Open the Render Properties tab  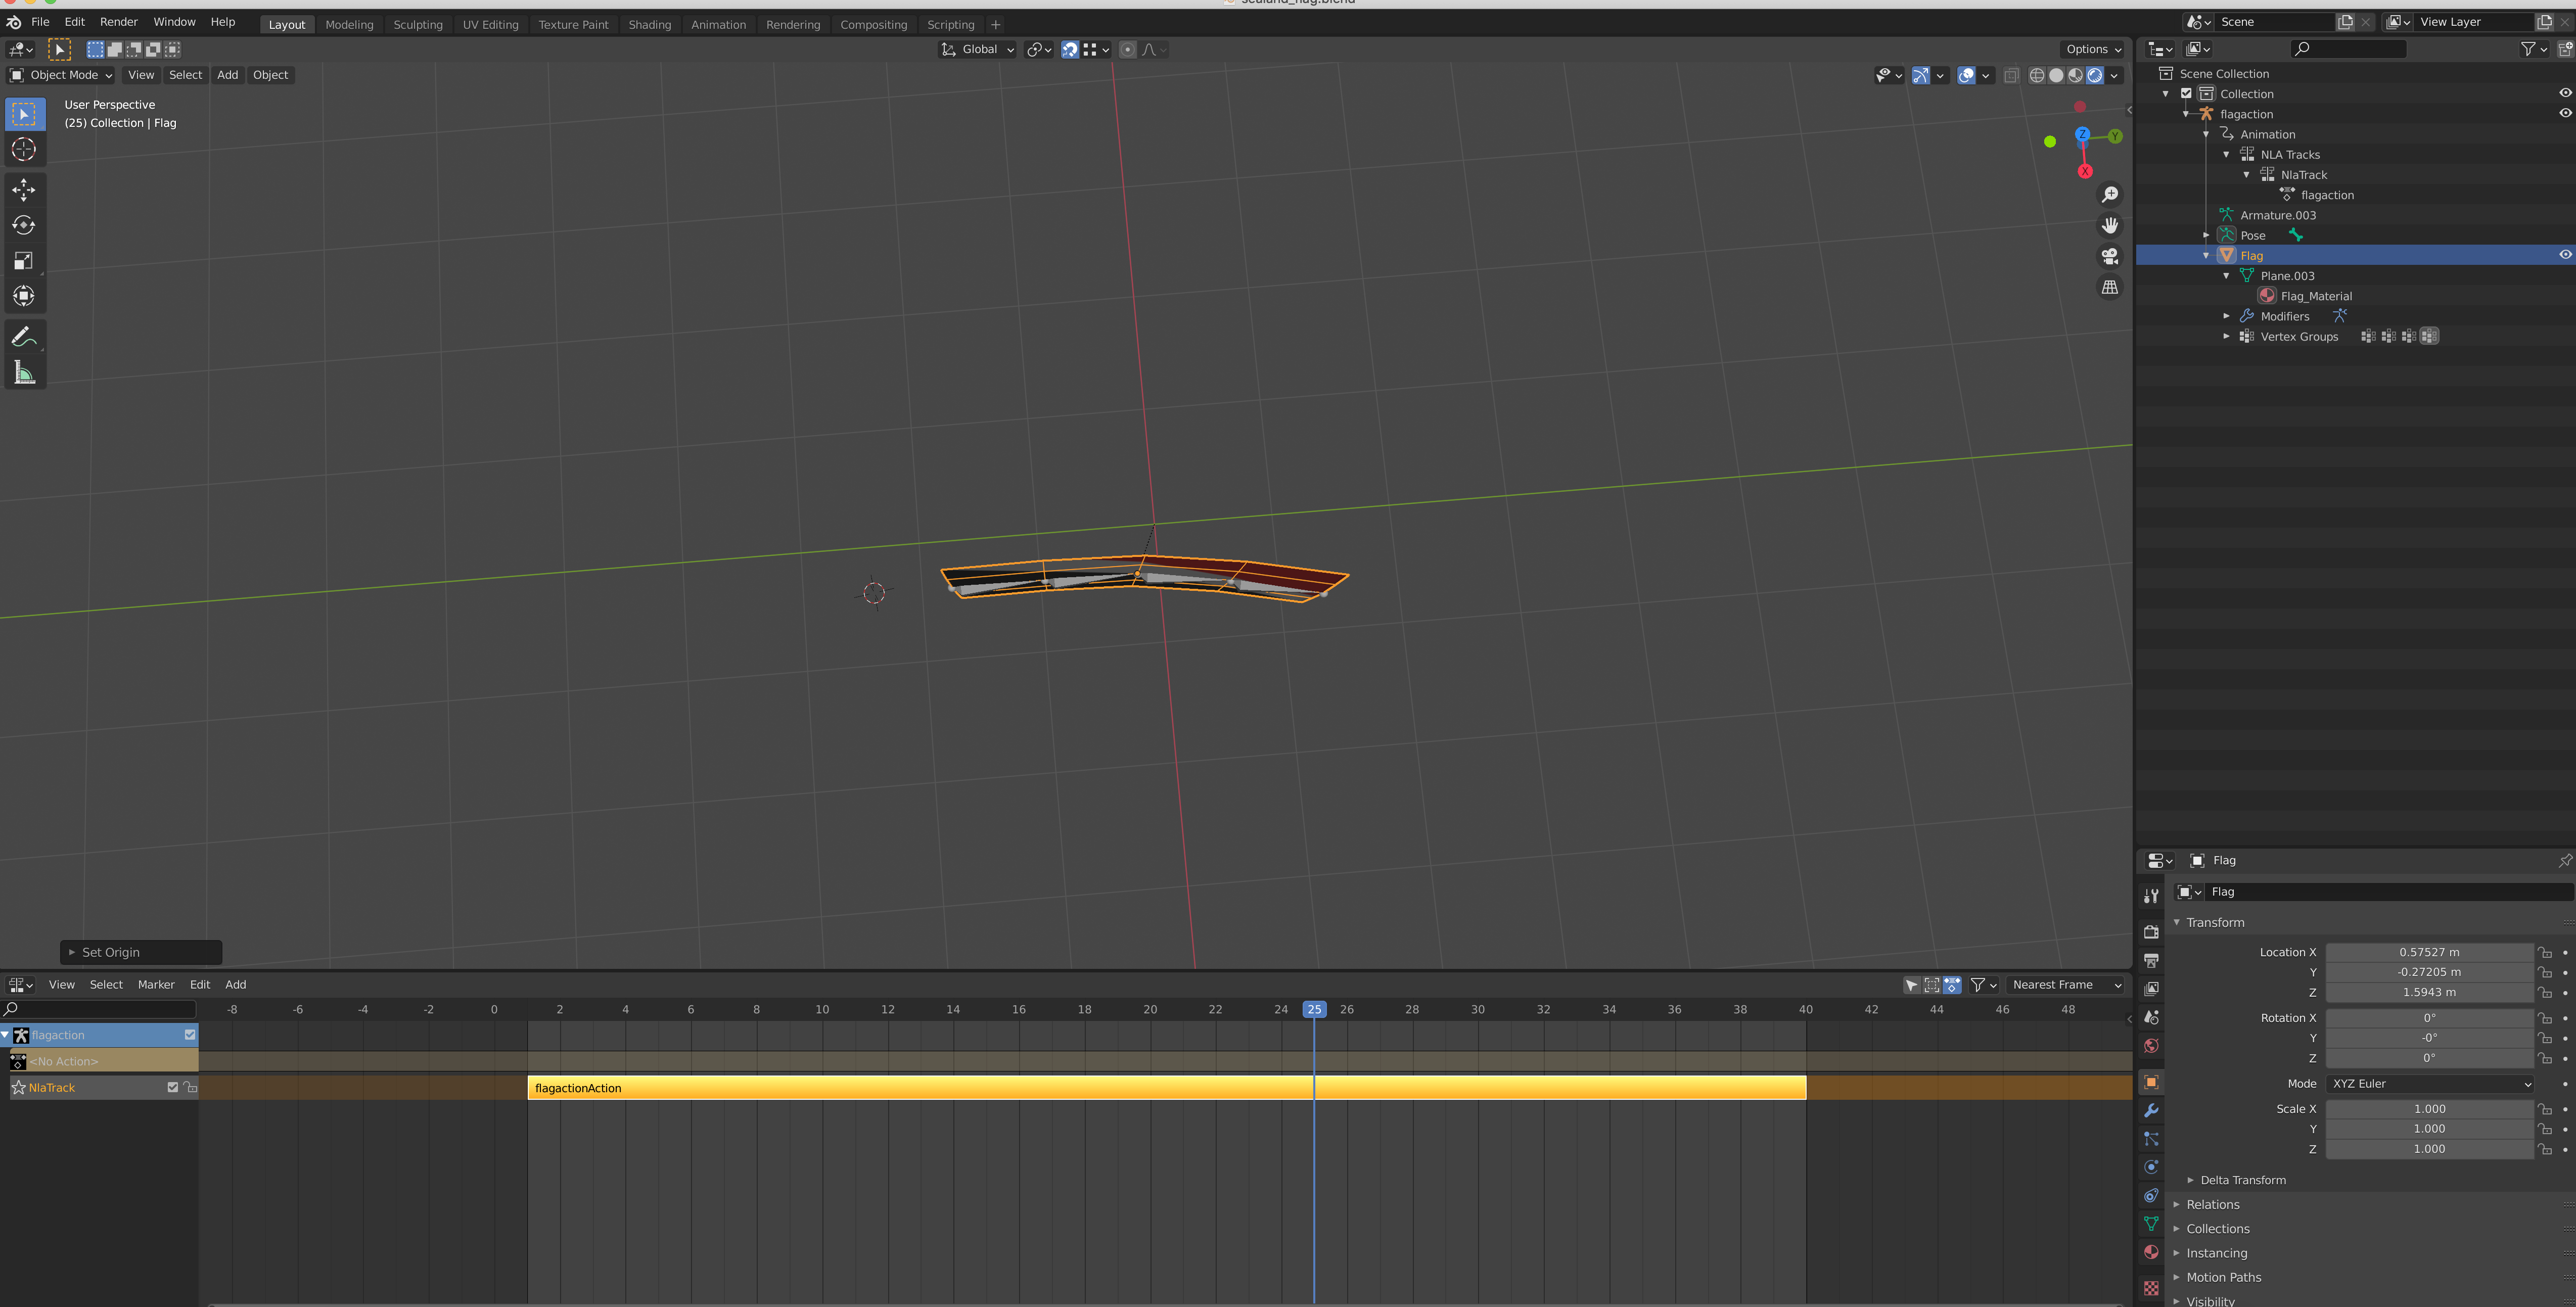click(2151, 931)
